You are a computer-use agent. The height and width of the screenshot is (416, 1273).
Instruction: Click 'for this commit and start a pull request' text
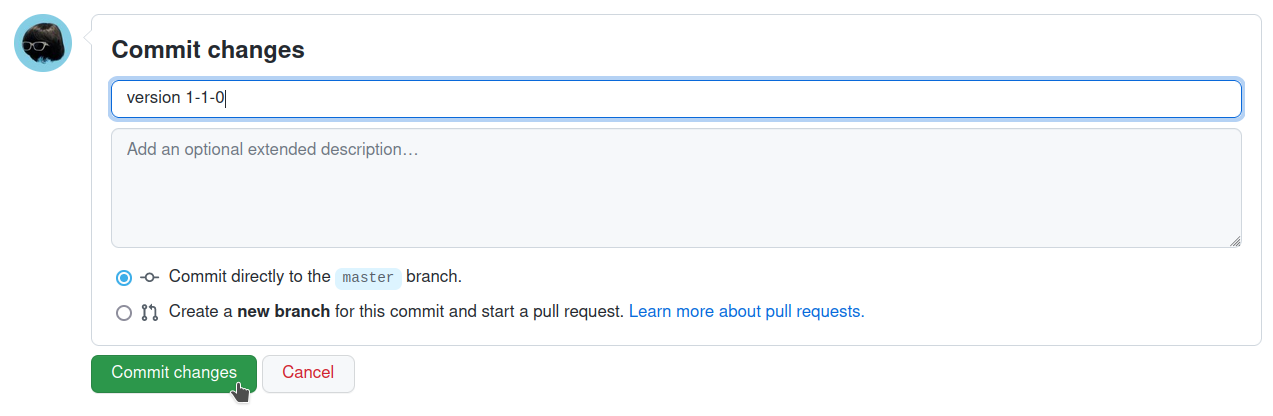478,311
